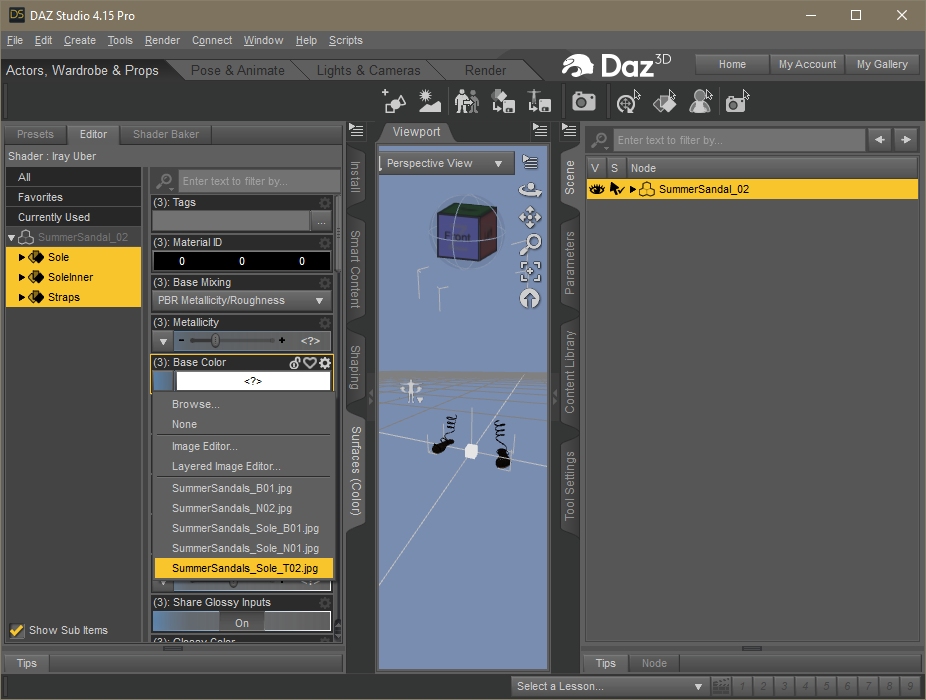This screenshot has height=700, width=926.
Task: Select the Spot Render camera tool icon
Action: tap(737, 101)
